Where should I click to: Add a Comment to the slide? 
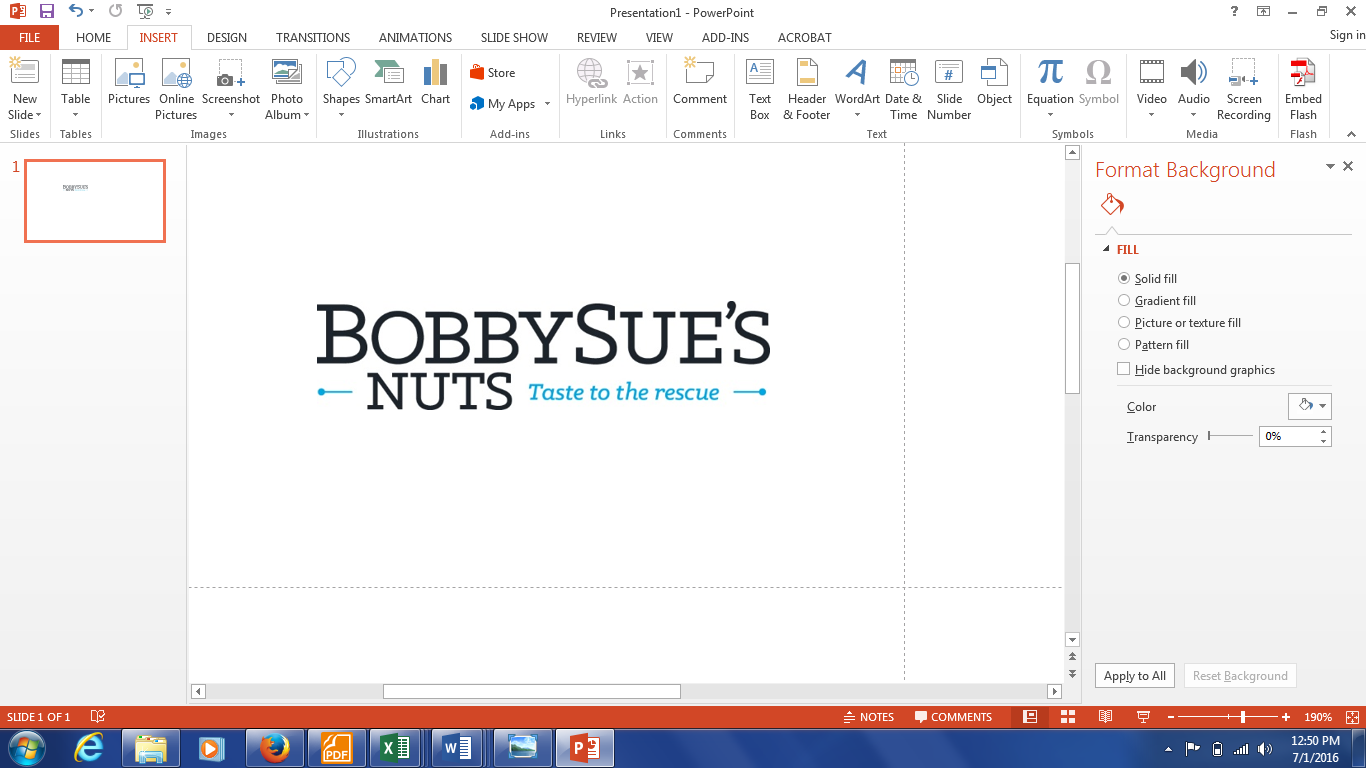(x=699, y=83)
